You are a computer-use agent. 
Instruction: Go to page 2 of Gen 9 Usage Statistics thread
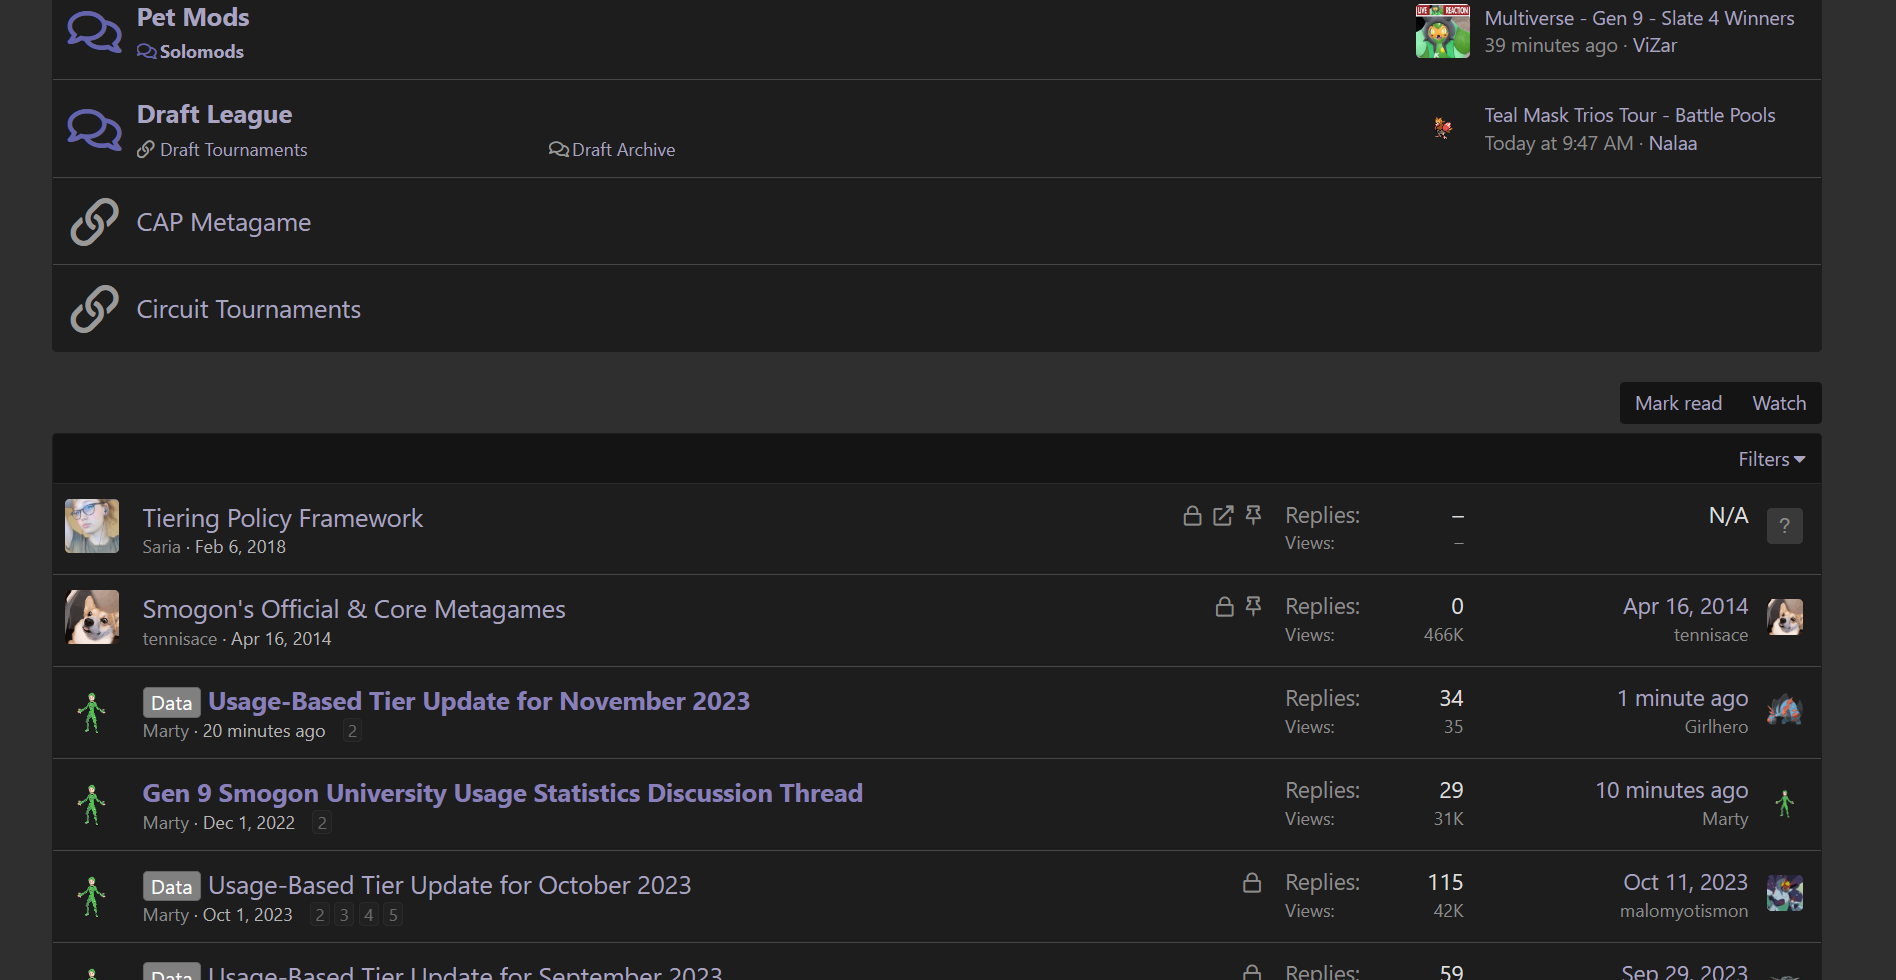click(x=322, y=823)
